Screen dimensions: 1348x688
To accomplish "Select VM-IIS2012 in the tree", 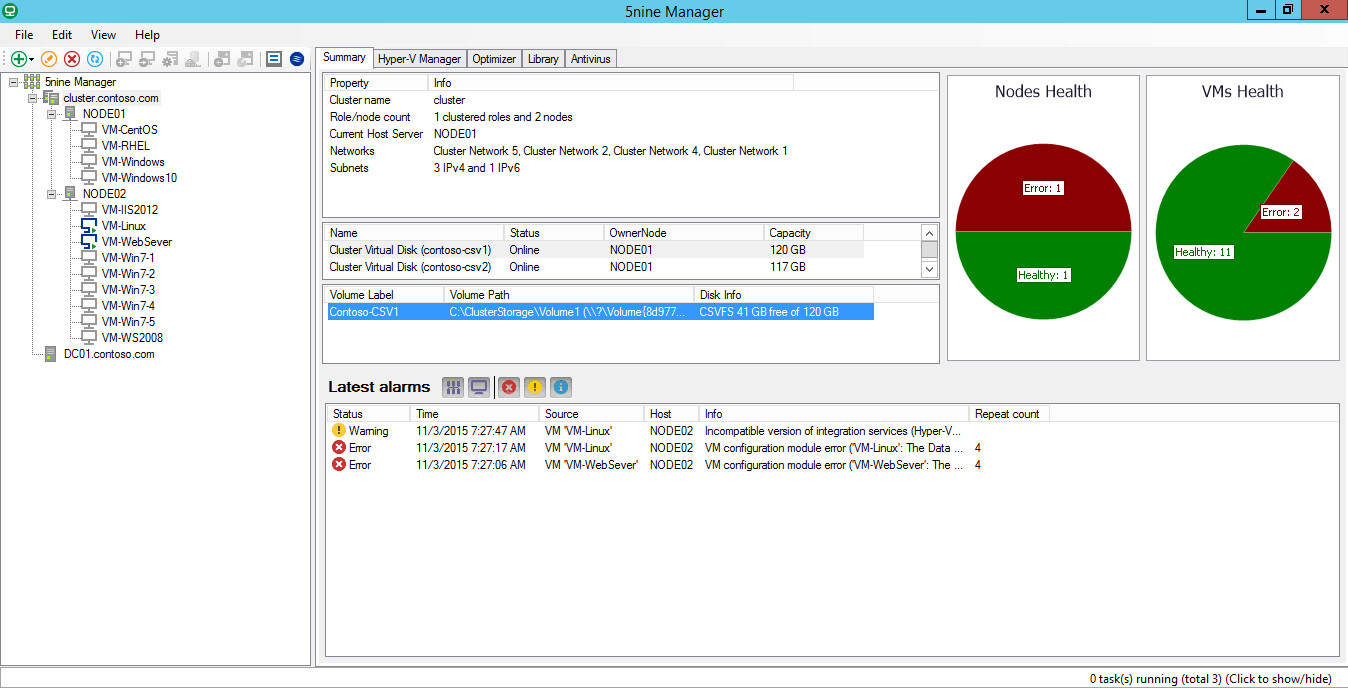I will coord(130,210).
